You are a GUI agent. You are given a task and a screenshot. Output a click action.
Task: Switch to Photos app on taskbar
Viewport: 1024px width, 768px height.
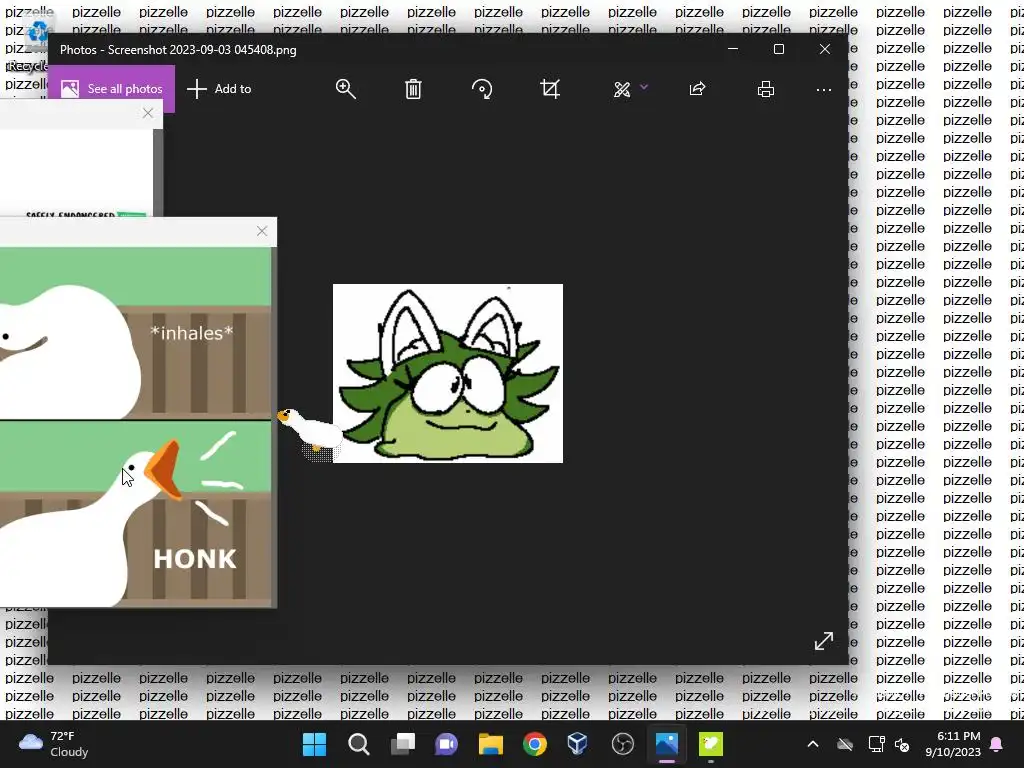pos(667,744)
